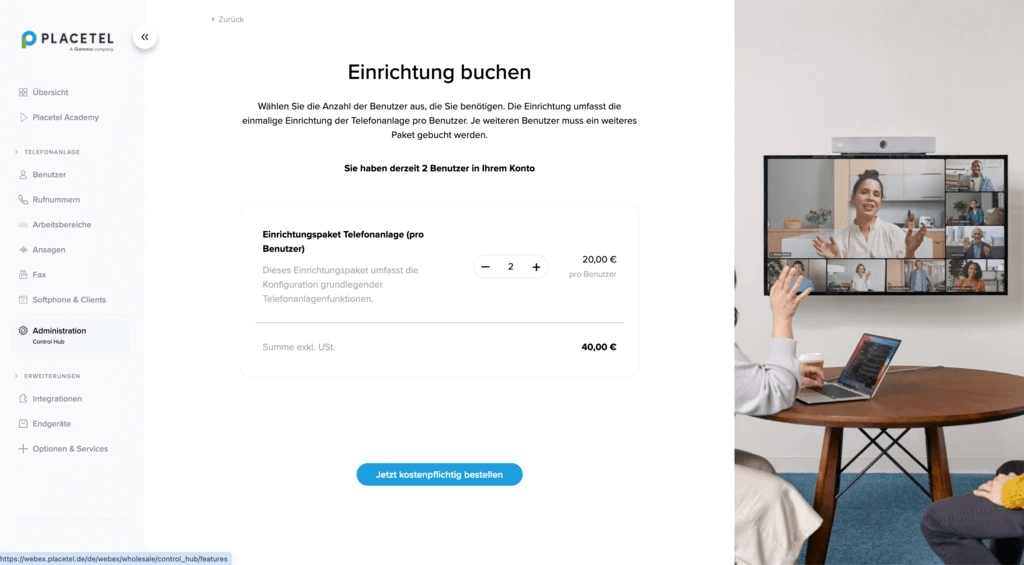
Task: Click the Benutzer person icon
Action: point(23,174)
